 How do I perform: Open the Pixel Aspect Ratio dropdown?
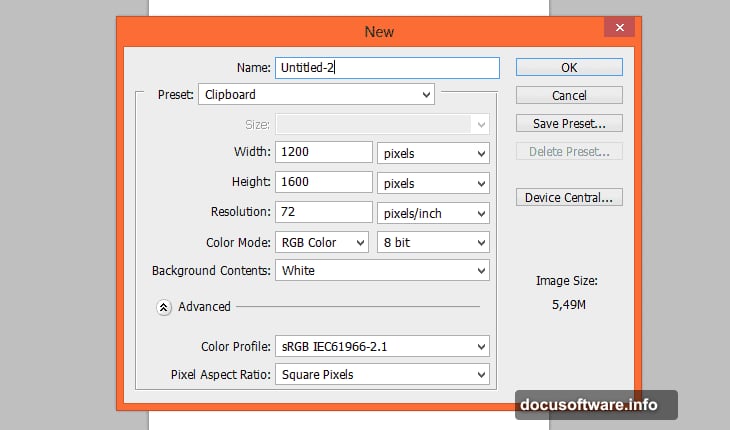(382, 375)
